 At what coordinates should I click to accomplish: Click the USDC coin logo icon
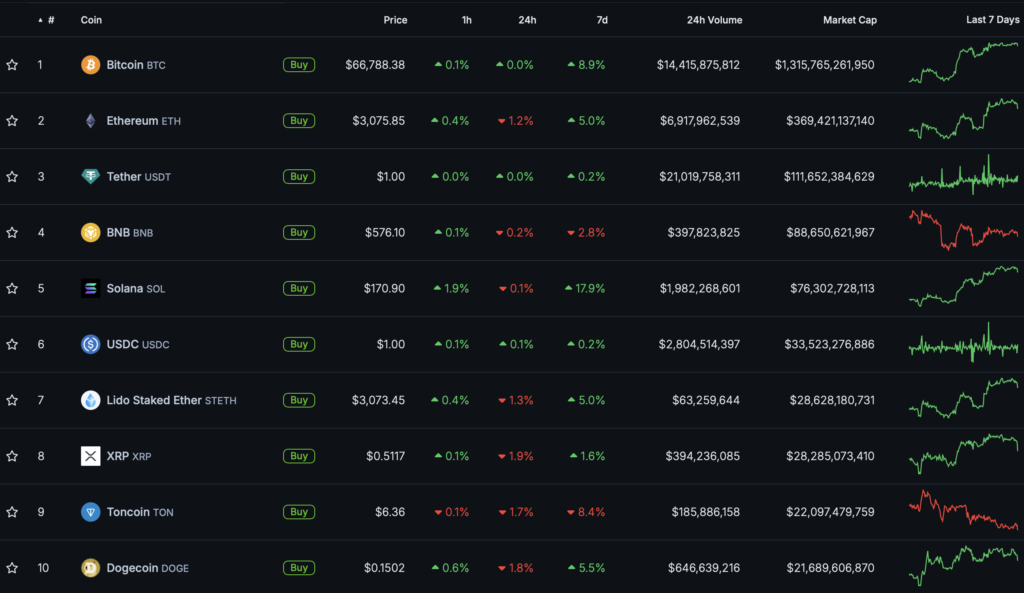[90, 345]
